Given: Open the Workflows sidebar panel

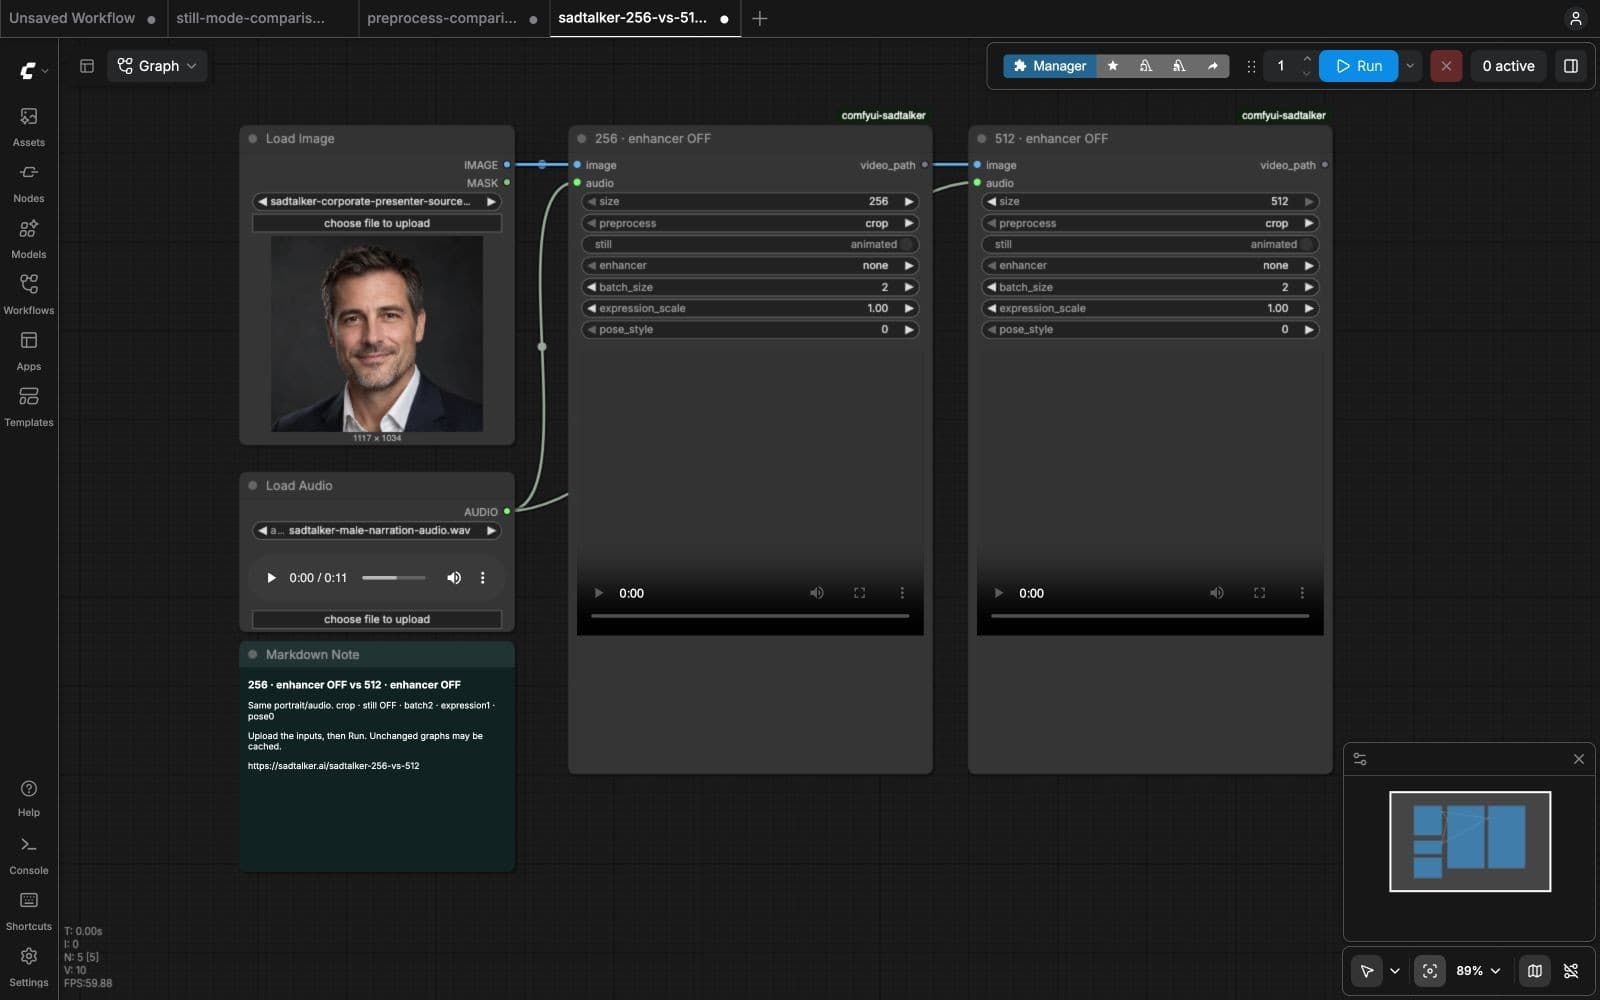Looking at the screenshot, I should point(28,295).
